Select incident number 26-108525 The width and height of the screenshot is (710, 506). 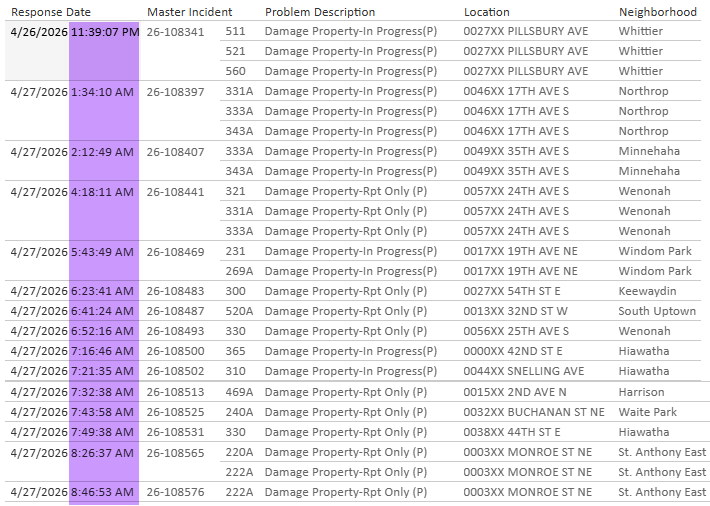point(175,412)
